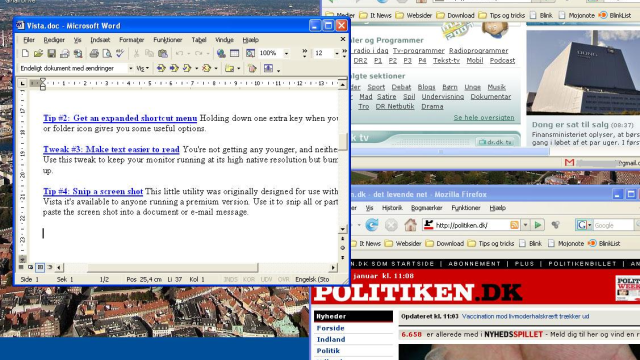Click the 'Se hele oversigten' link
640x360 pixels.
point(484,118)
